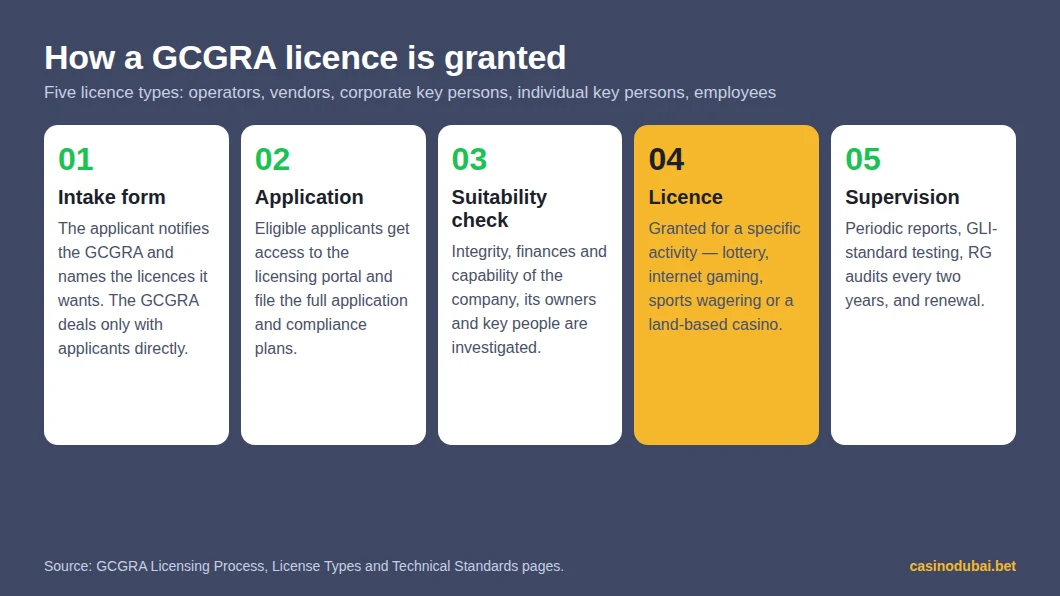Screen dimensions: 1060x596
Task: Click the Intake form description about notifying GCGRA
Action: pyautogui.click(x=134, y=289)
